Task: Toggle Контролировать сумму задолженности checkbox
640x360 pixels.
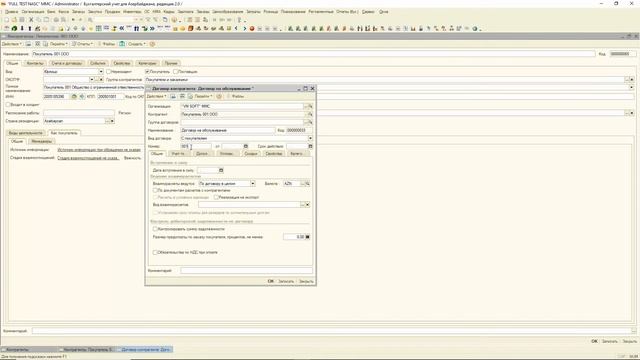Action: pos(155,229)
